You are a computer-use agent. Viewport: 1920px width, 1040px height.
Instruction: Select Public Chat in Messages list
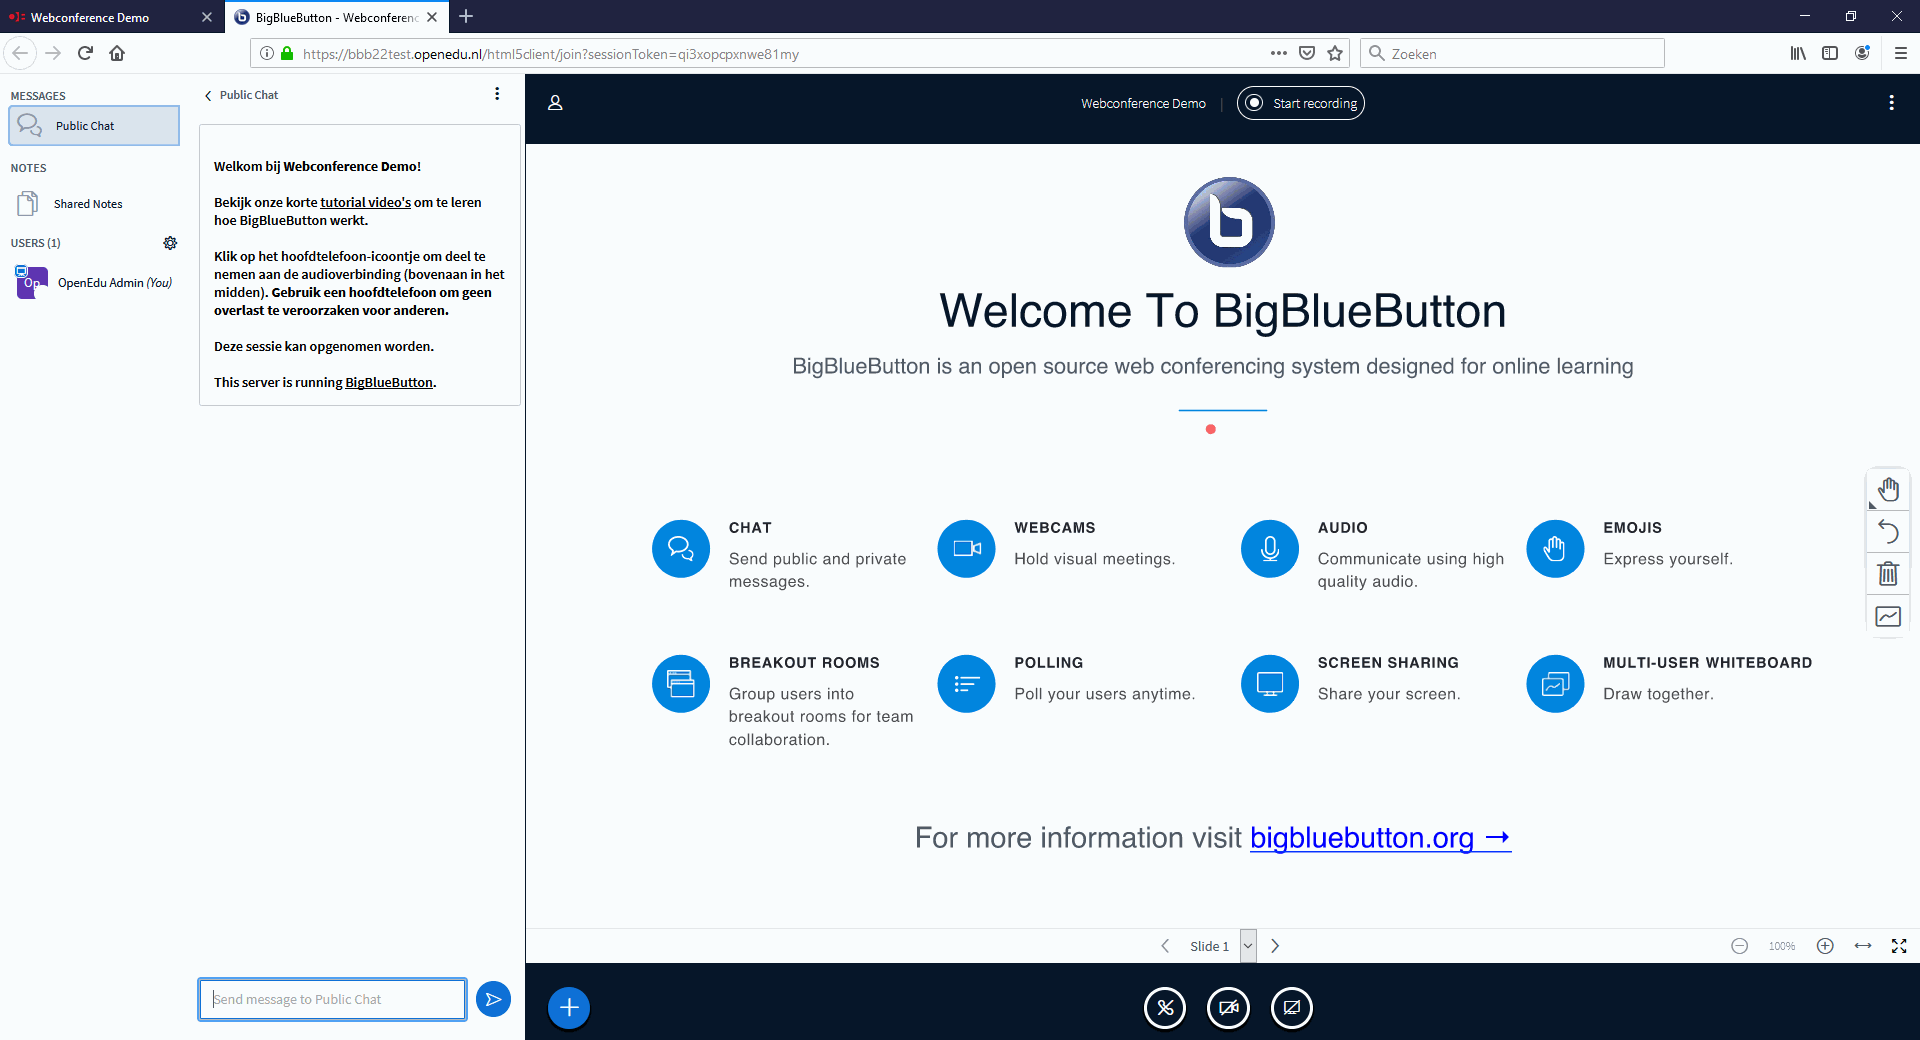click(x=94, y=126)
